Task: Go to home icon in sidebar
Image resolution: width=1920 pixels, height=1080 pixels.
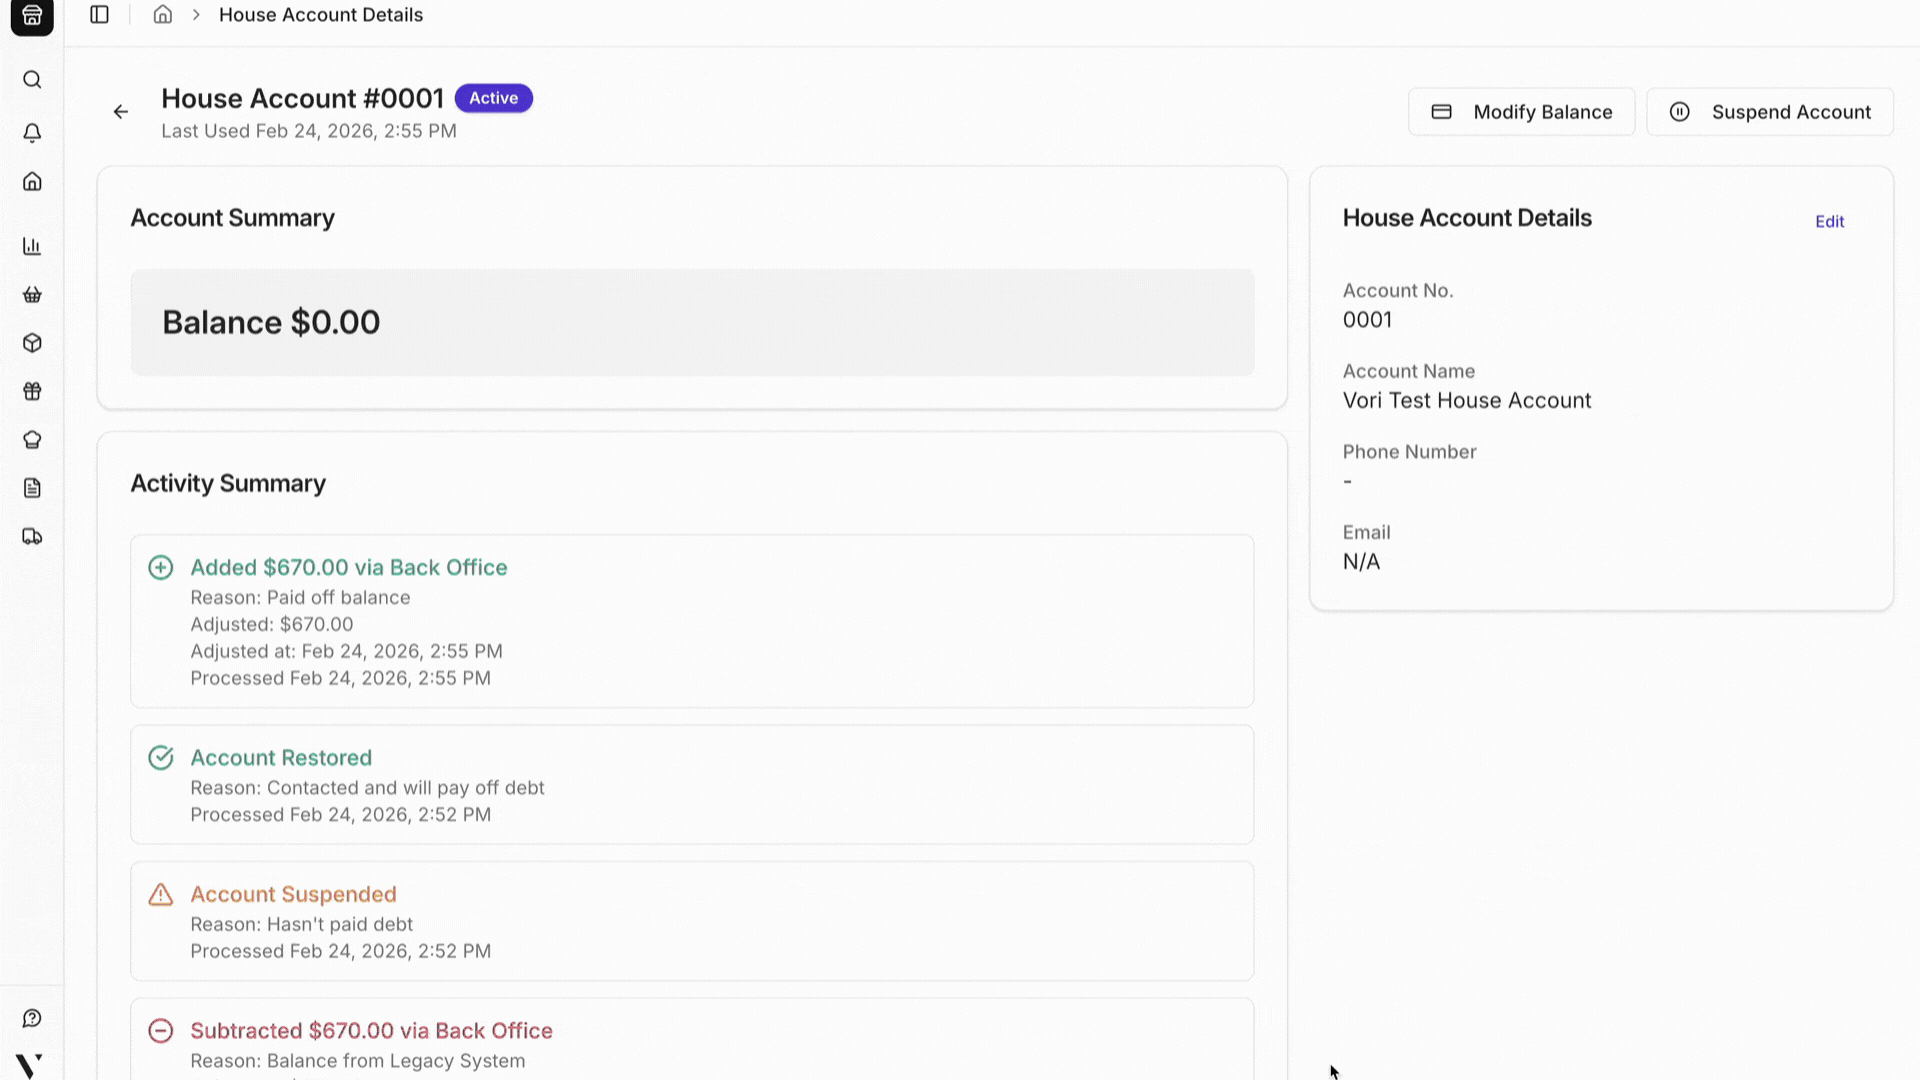Action: coord(32,182)
